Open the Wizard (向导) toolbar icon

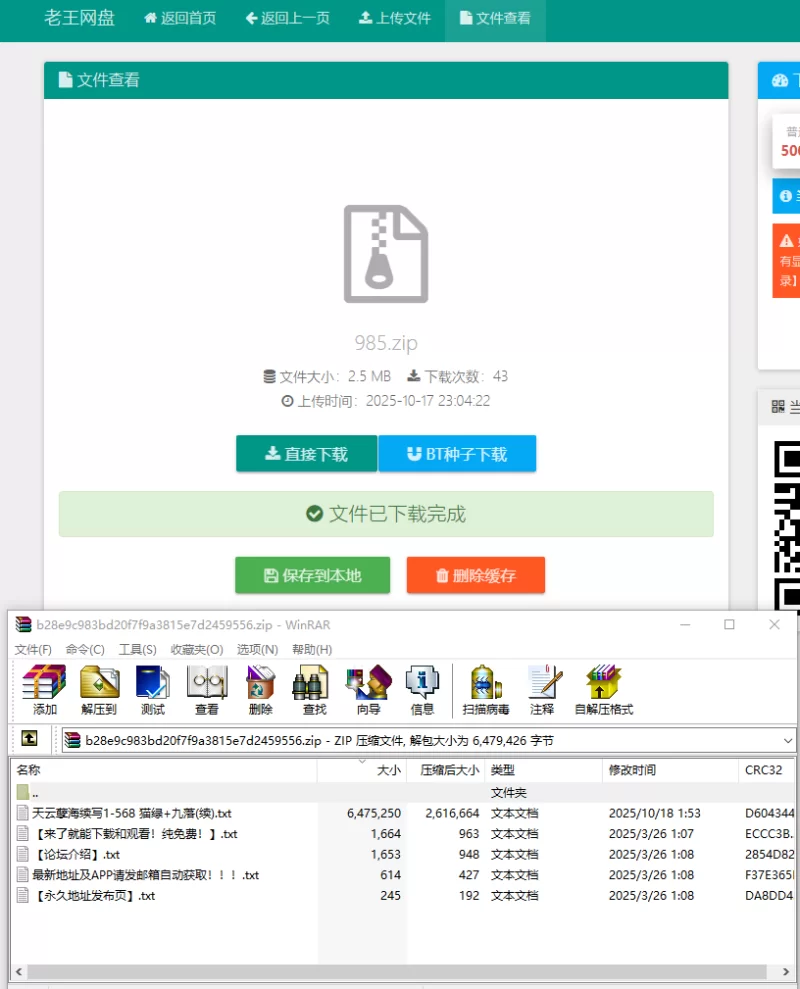[x=368, y=689]
